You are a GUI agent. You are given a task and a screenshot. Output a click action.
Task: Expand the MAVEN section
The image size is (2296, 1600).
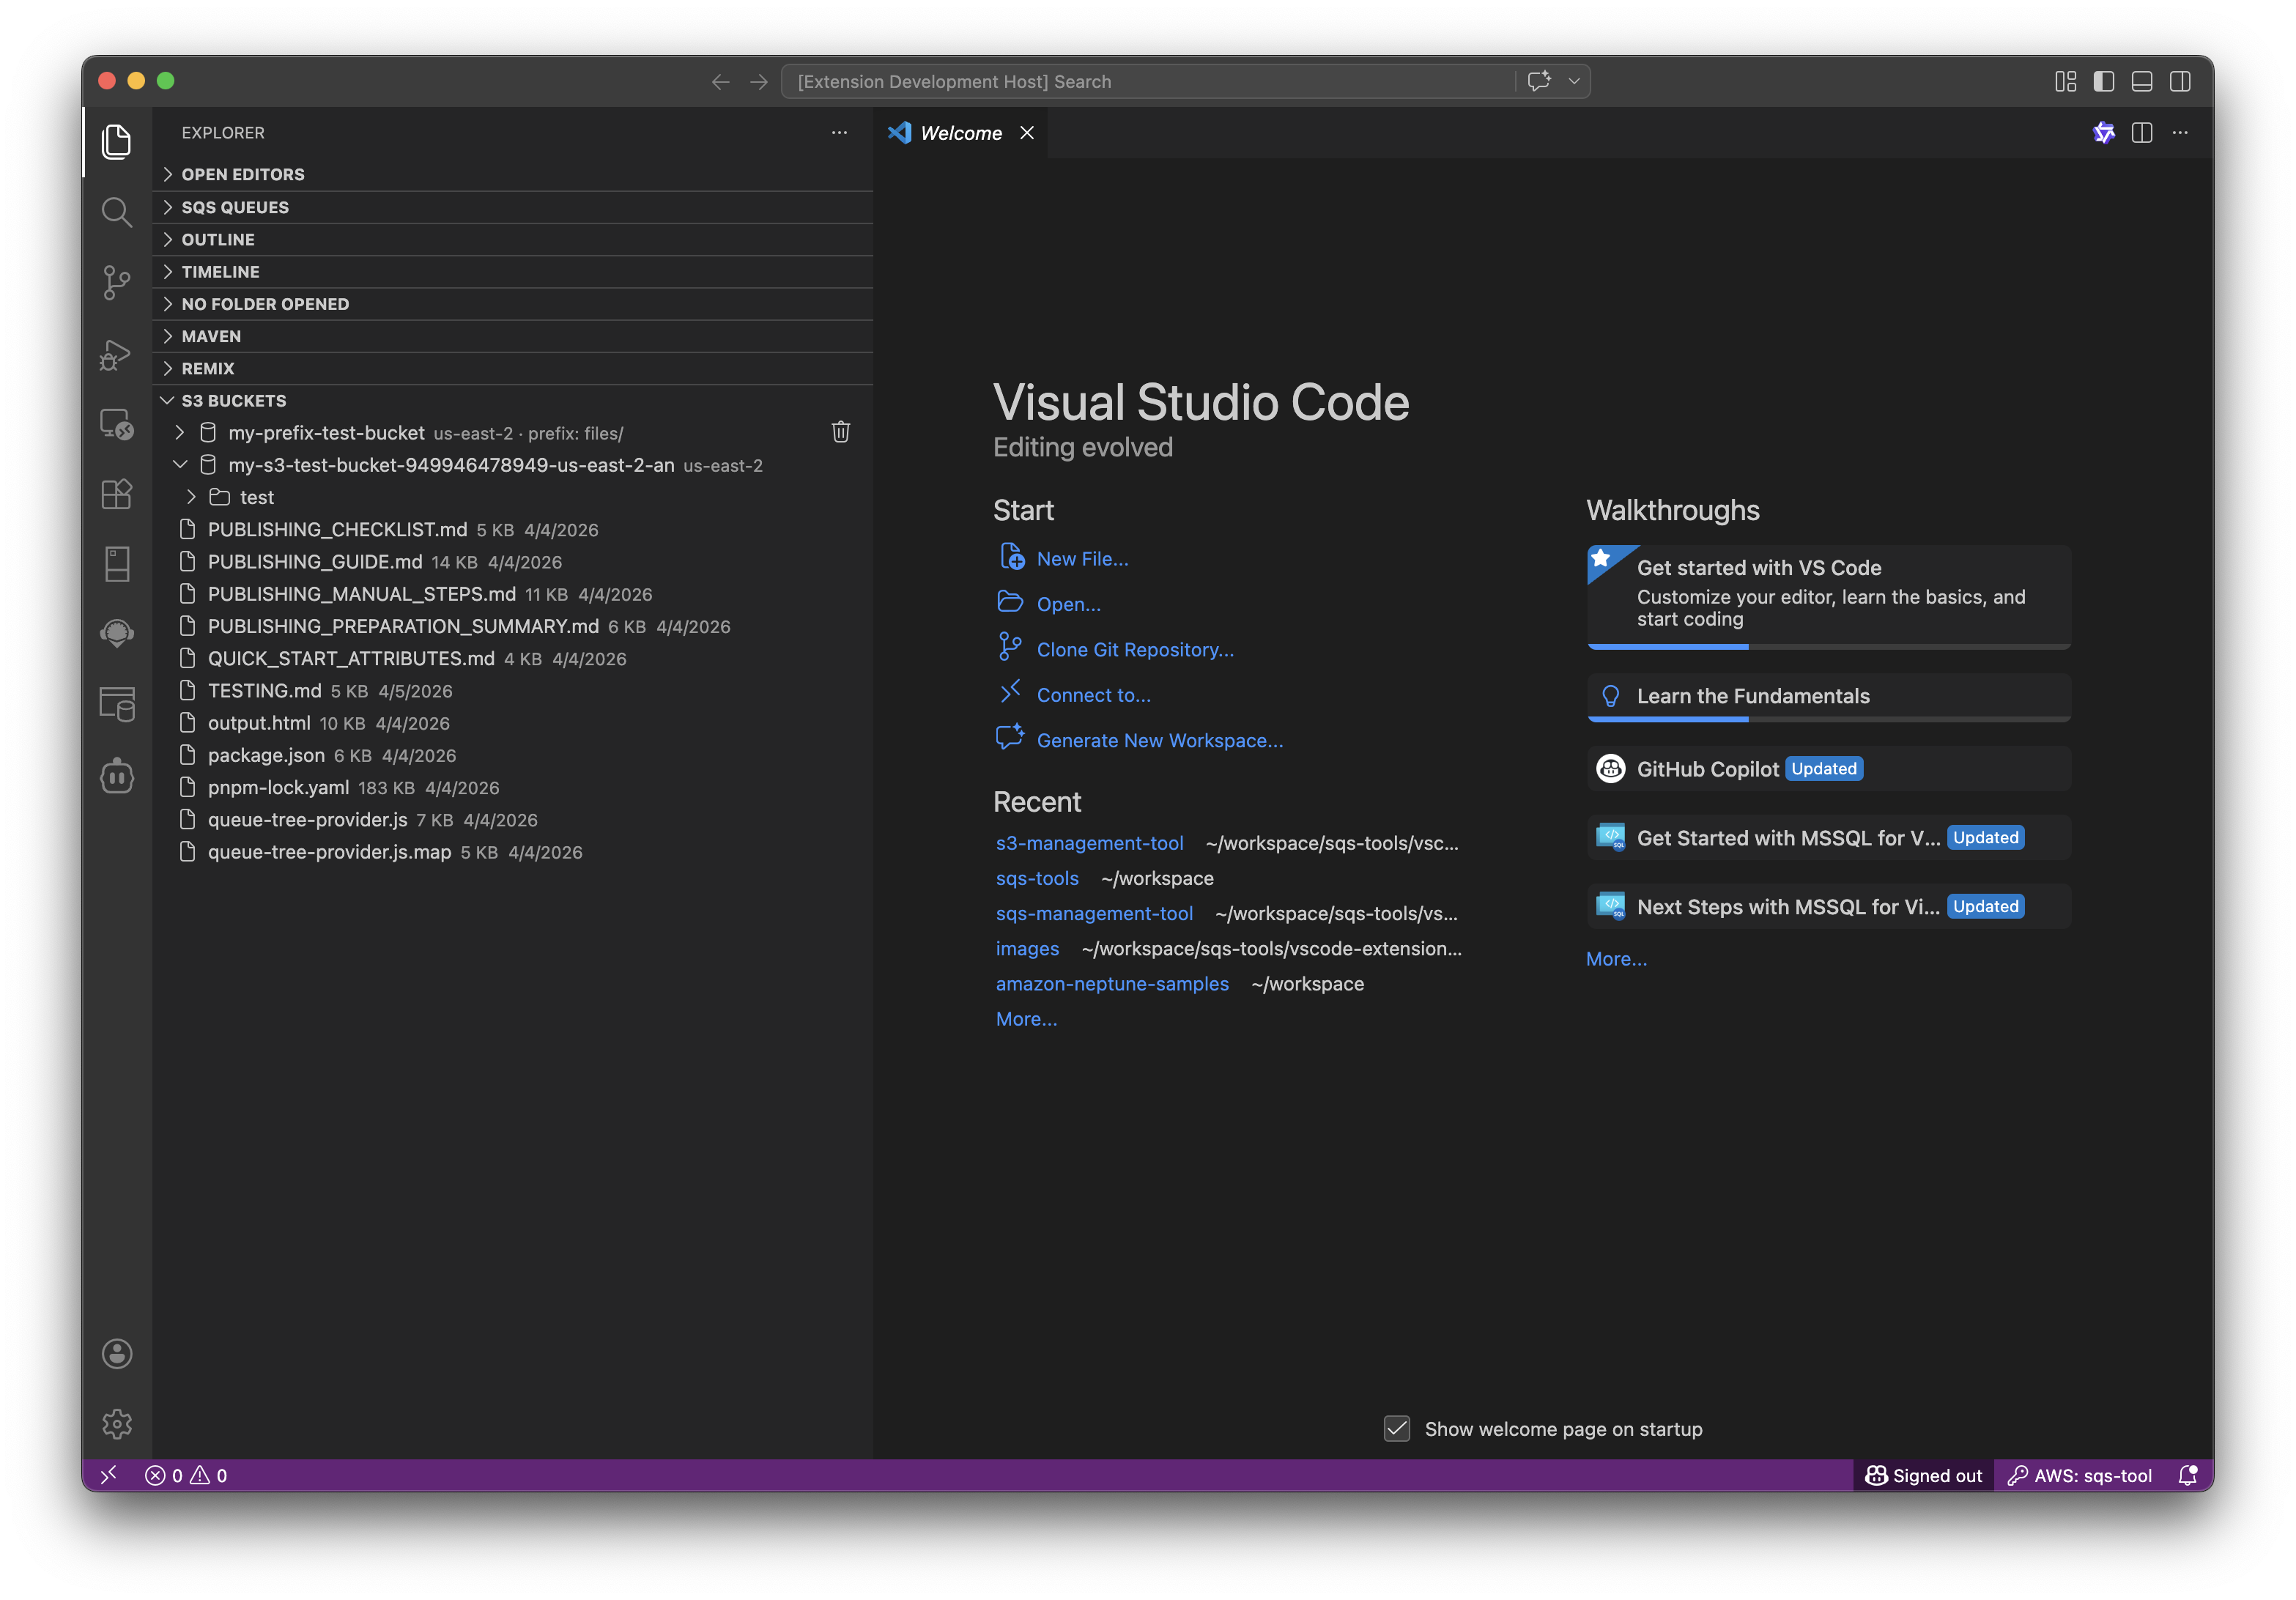[513, 336]
